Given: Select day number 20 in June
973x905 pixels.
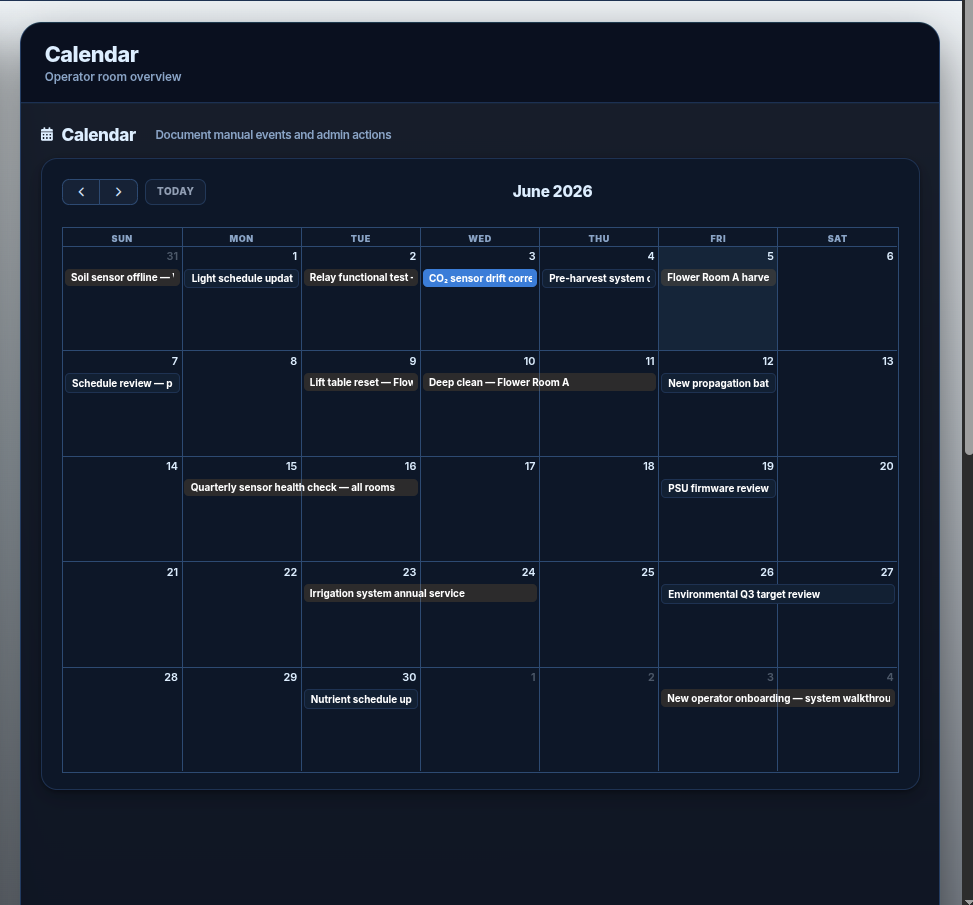Looking at the screenshot, I should (887, 466).
